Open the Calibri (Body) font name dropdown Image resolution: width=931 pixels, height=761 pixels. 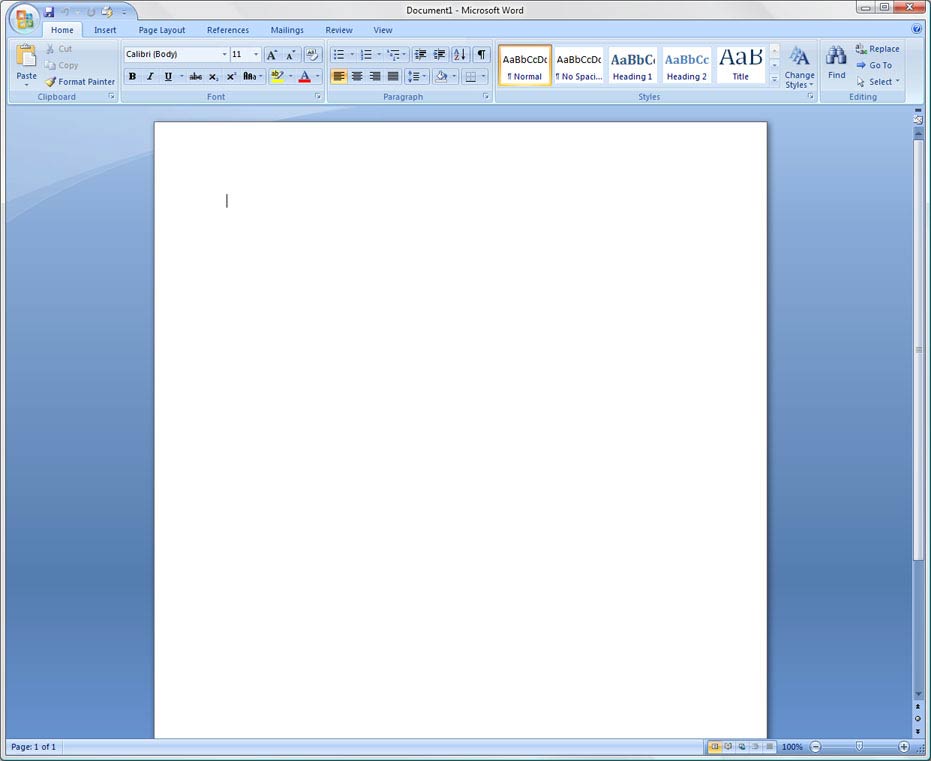(x=224, y=55)
